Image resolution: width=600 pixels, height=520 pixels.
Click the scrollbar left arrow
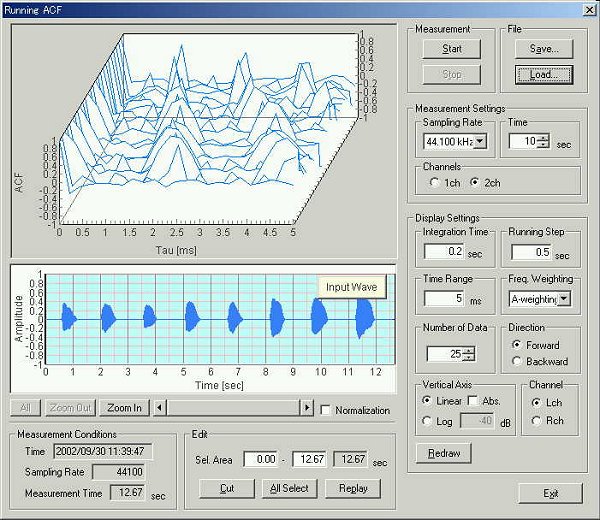click(x=159, y=408)
